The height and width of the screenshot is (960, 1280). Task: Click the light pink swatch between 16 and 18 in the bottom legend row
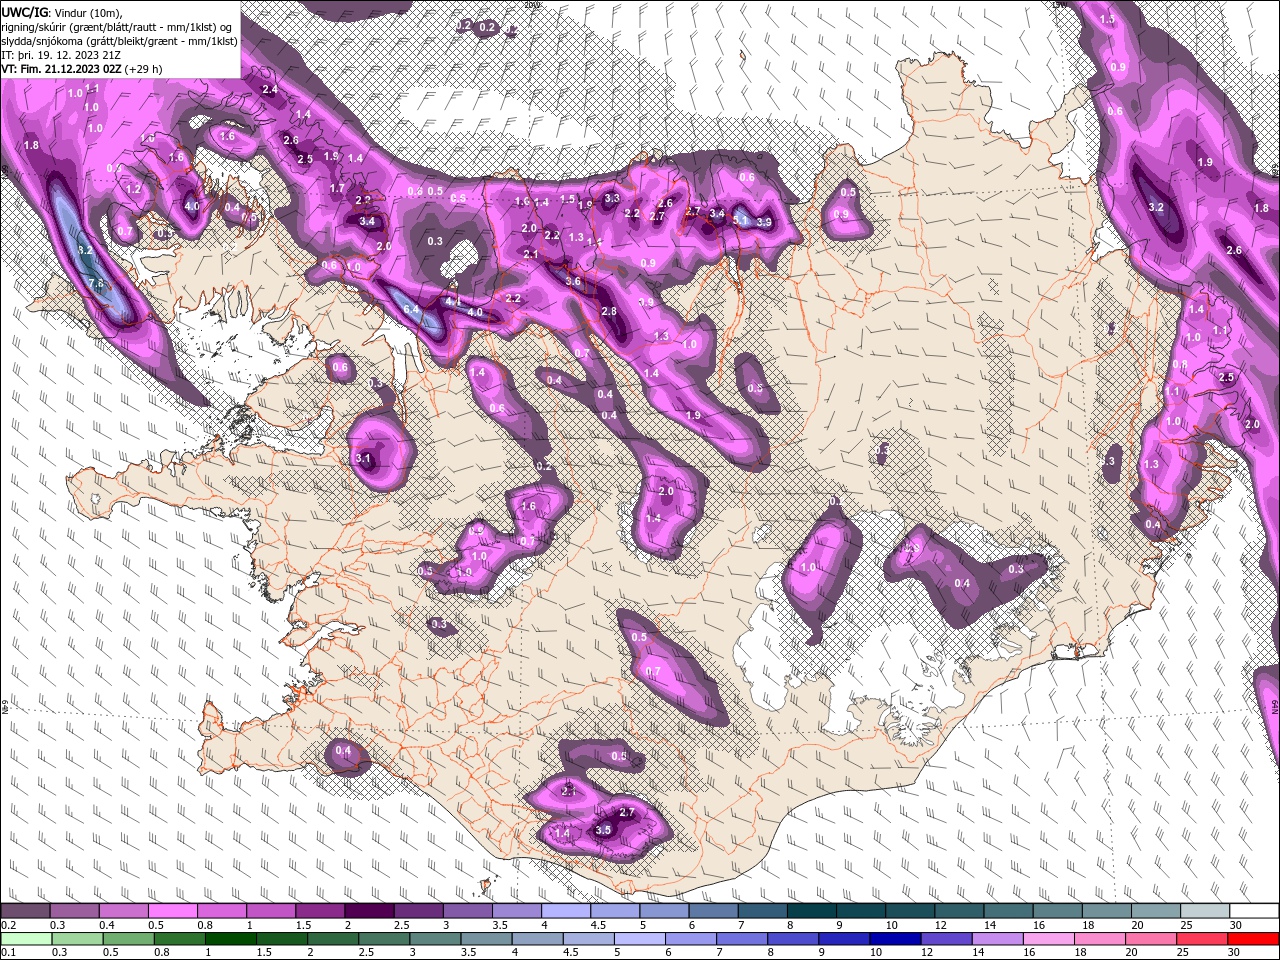(1049, 938)
